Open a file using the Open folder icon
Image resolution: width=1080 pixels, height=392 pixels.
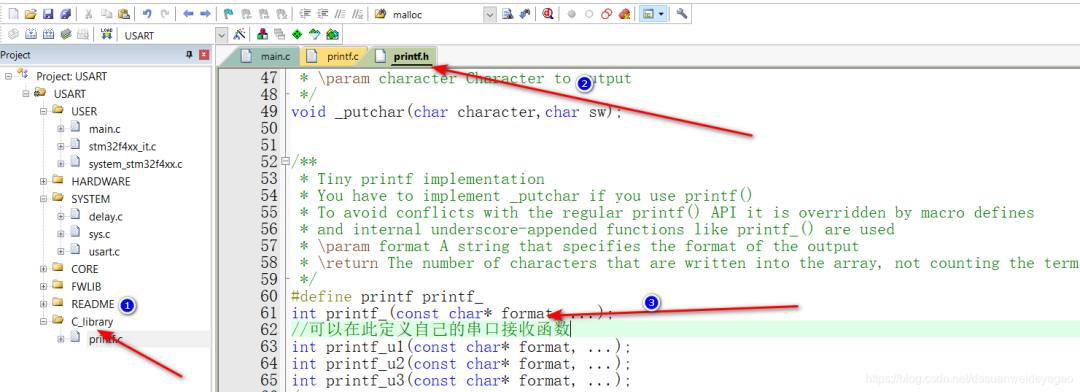[x=30, y=14]
